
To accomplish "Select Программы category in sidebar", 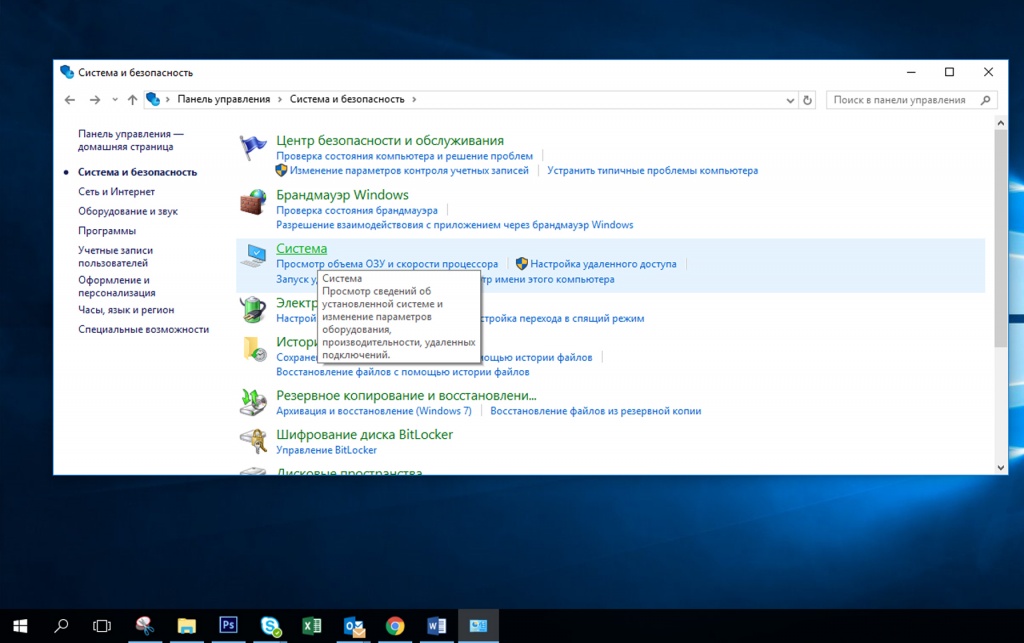I will click(x=107, y=231).
